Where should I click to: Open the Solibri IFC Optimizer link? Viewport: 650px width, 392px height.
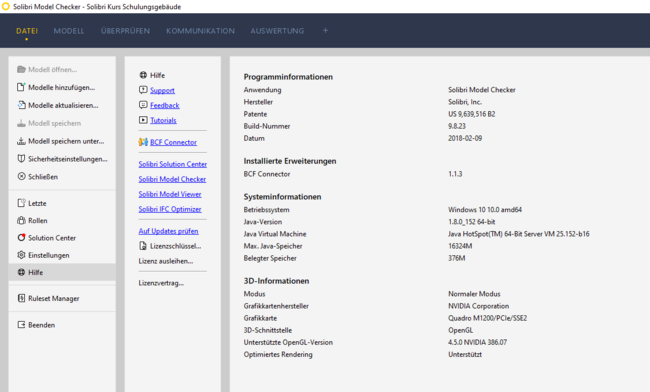click(170, 209)
